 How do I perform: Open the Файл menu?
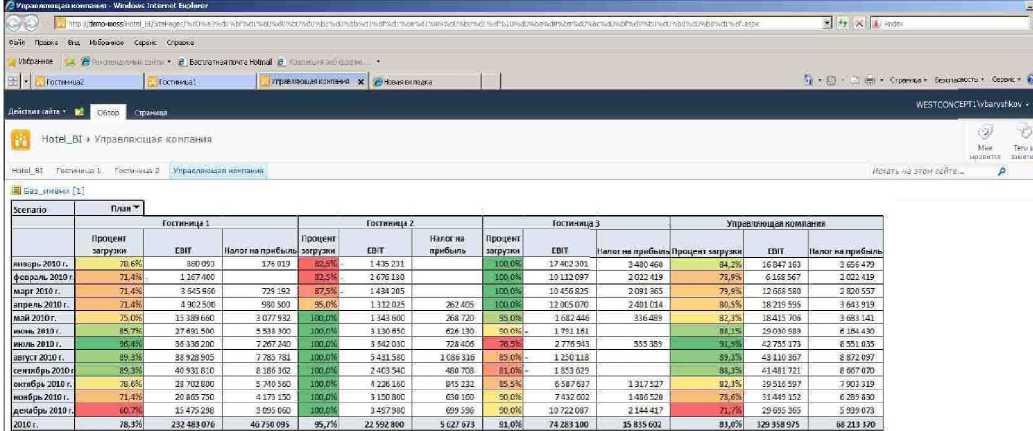click(x=16, y=42)
